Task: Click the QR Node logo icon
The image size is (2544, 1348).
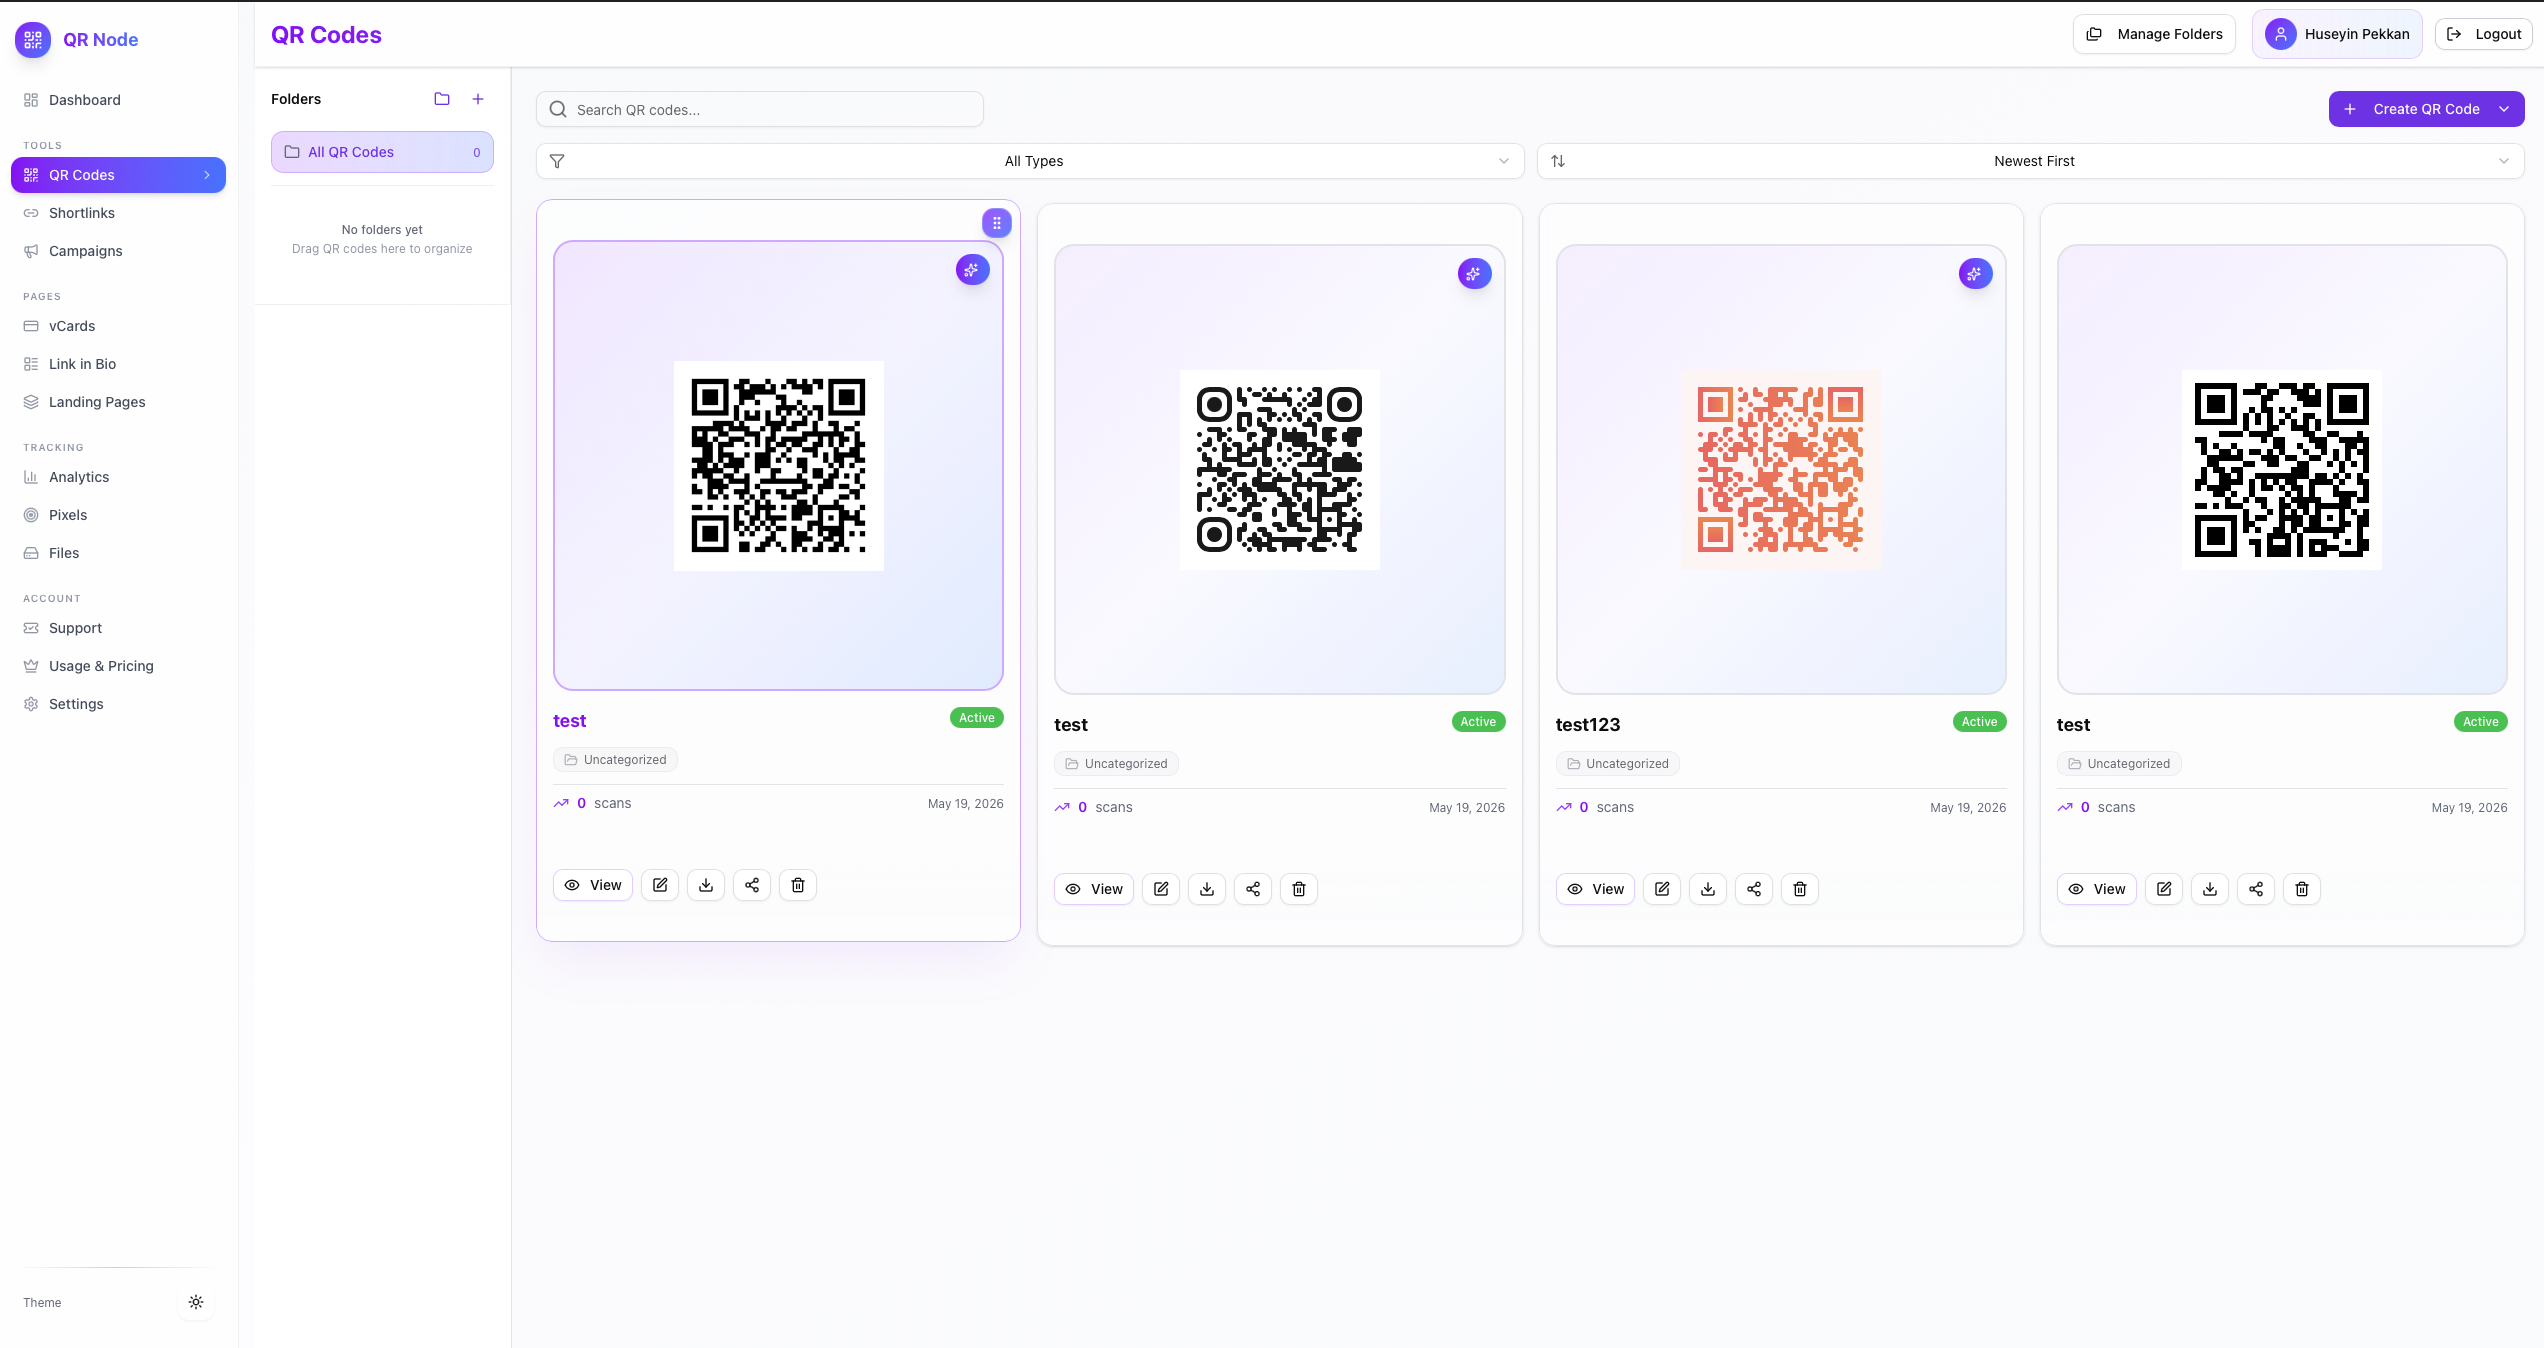Action: coord(33,40)
